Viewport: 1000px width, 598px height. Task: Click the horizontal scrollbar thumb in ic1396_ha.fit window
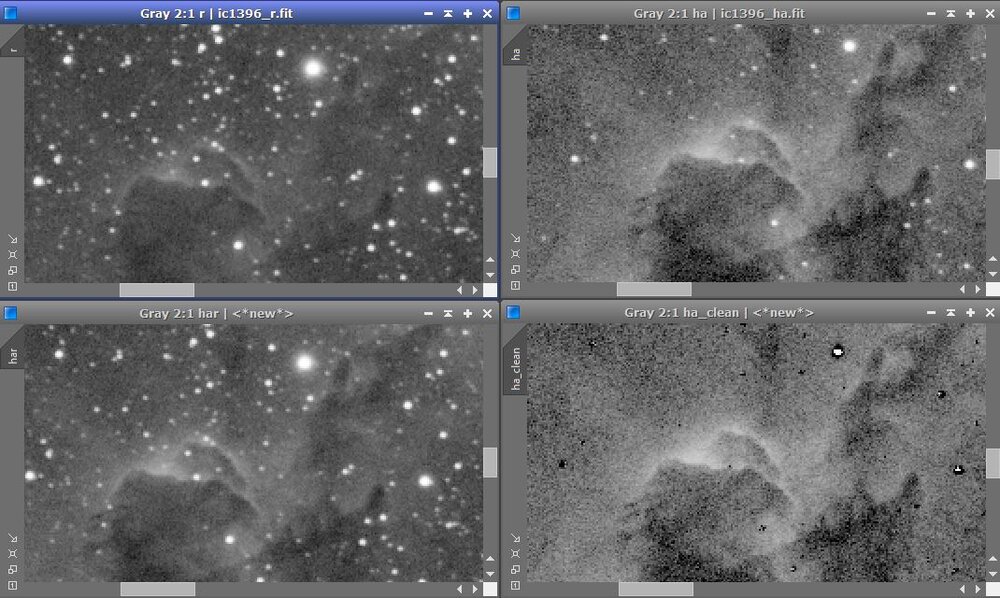tap(653, 289)
